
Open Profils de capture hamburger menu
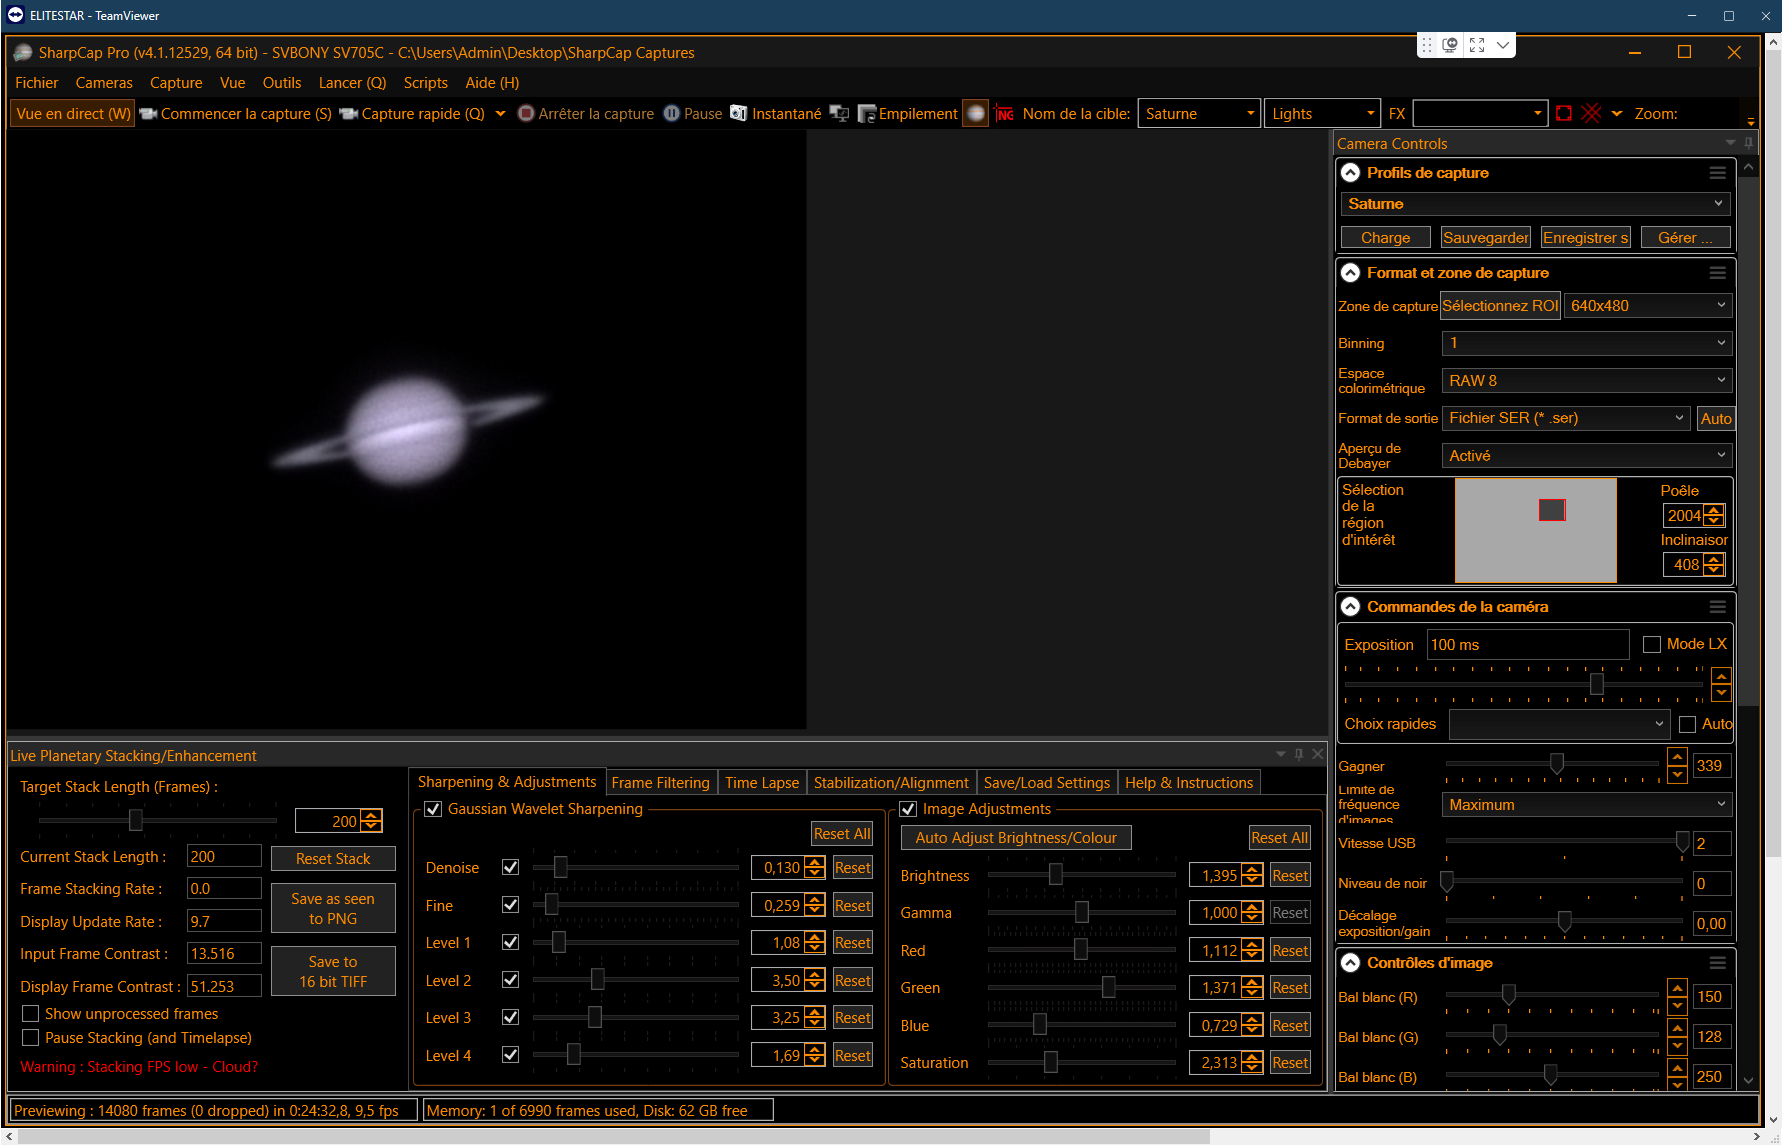[x=1718, y=173]
